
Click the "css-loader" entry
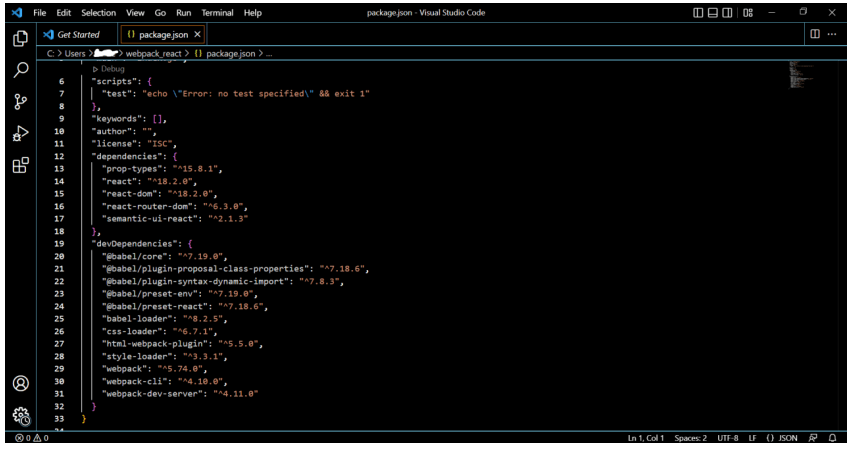(159, 331)
